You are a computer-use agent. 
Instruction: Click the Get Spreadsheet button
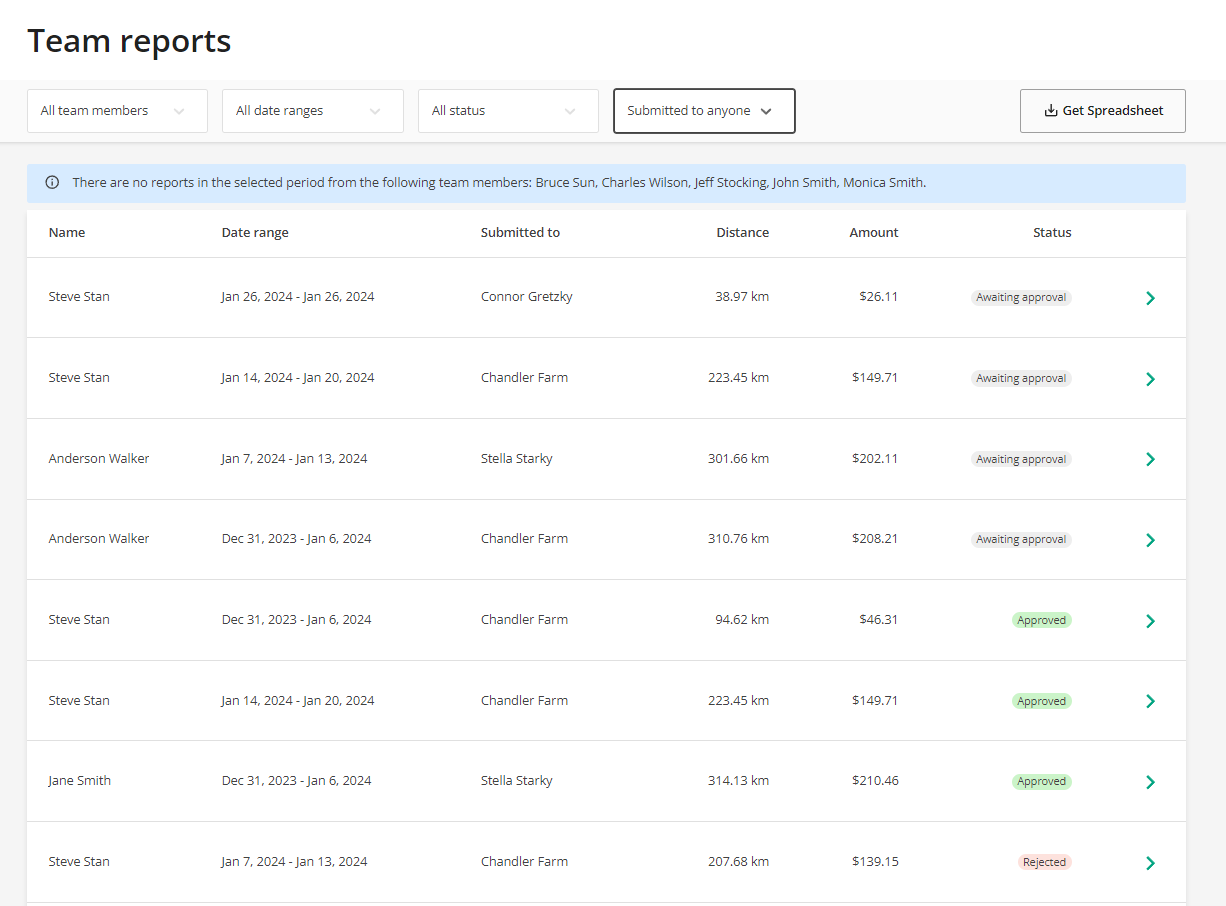(1103, 111)
